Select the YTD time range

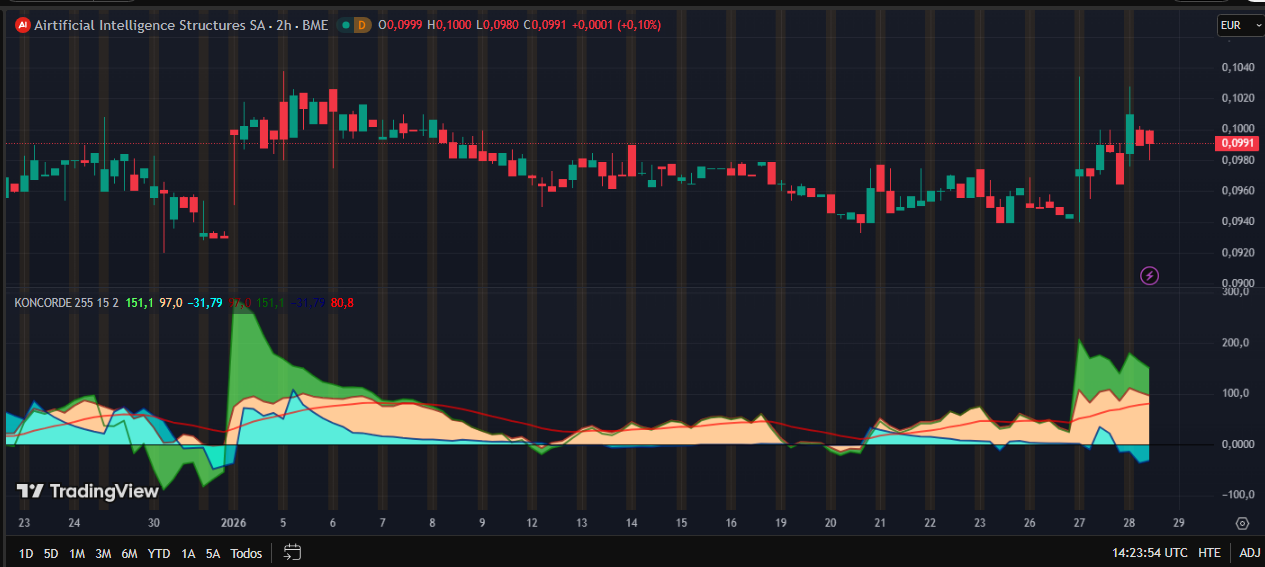[x=159, y=553]
